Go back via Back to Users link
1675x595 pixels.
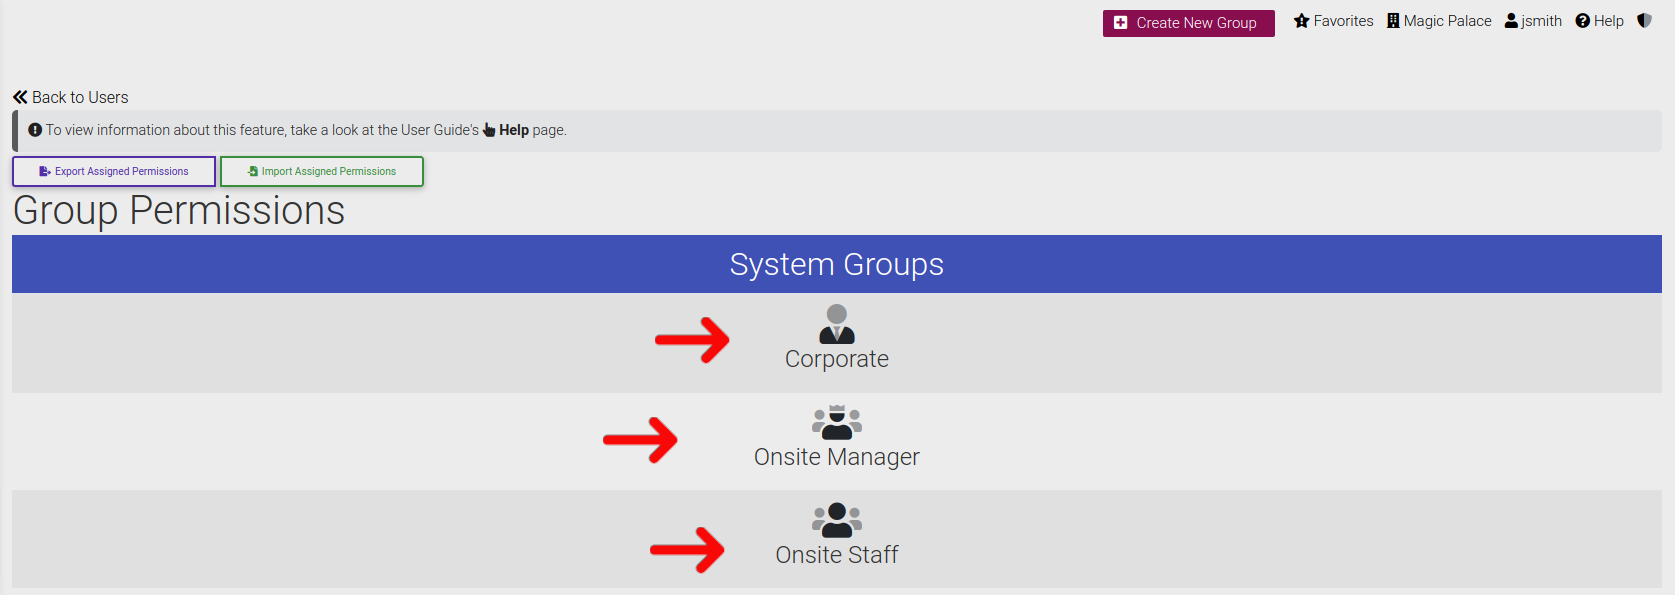click(x=71, y=97)
